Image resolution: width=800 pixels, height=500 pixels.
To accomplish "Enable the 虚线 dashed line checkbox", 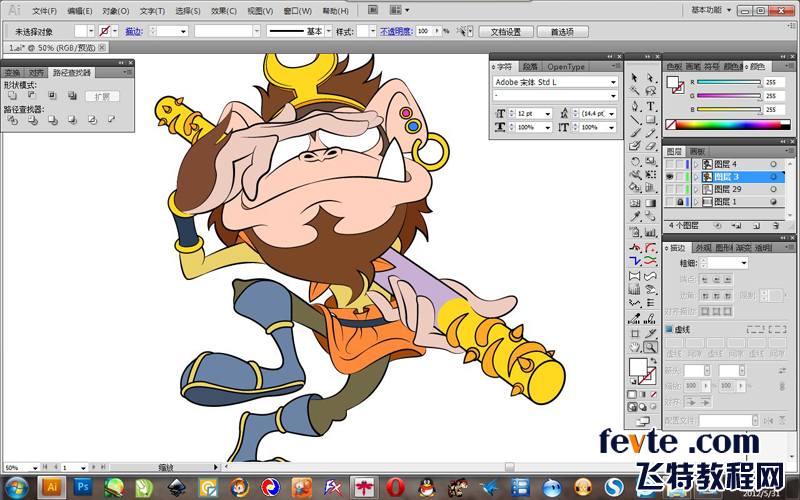I will pyautogui.click(x=669, y=329).
